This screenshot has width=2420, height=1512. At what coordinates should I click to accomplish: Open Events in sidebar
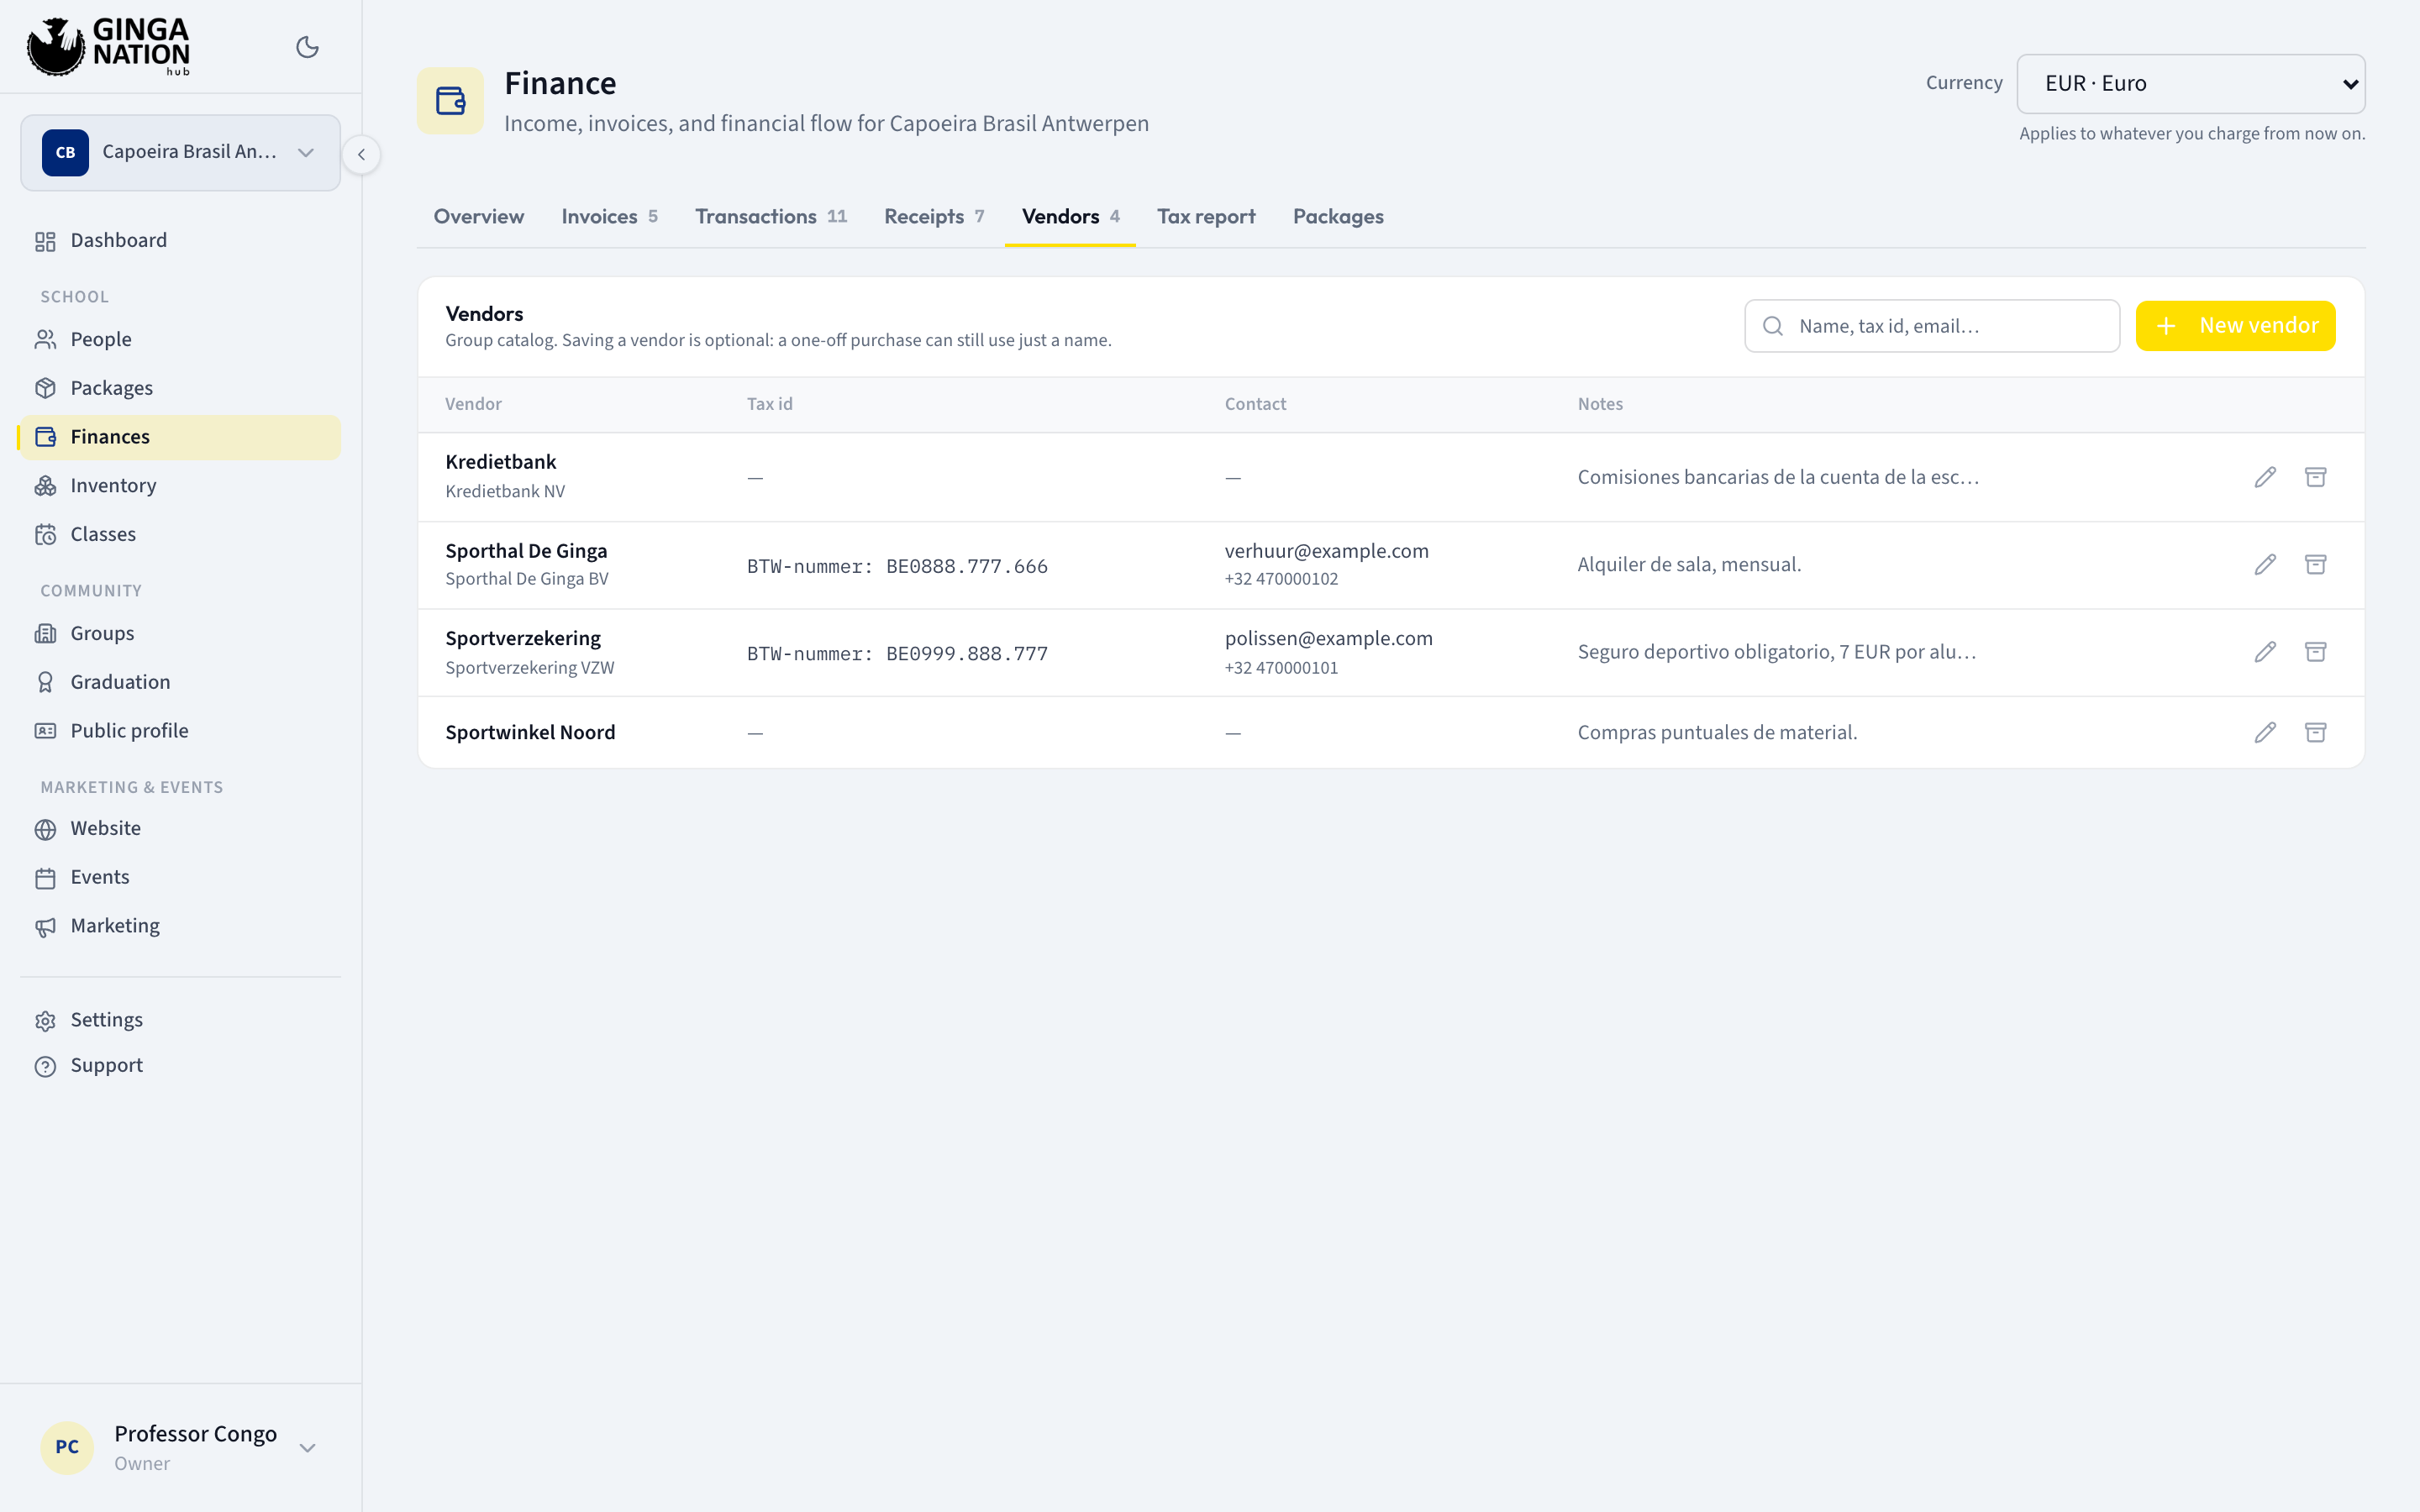(x=180, y=877)
